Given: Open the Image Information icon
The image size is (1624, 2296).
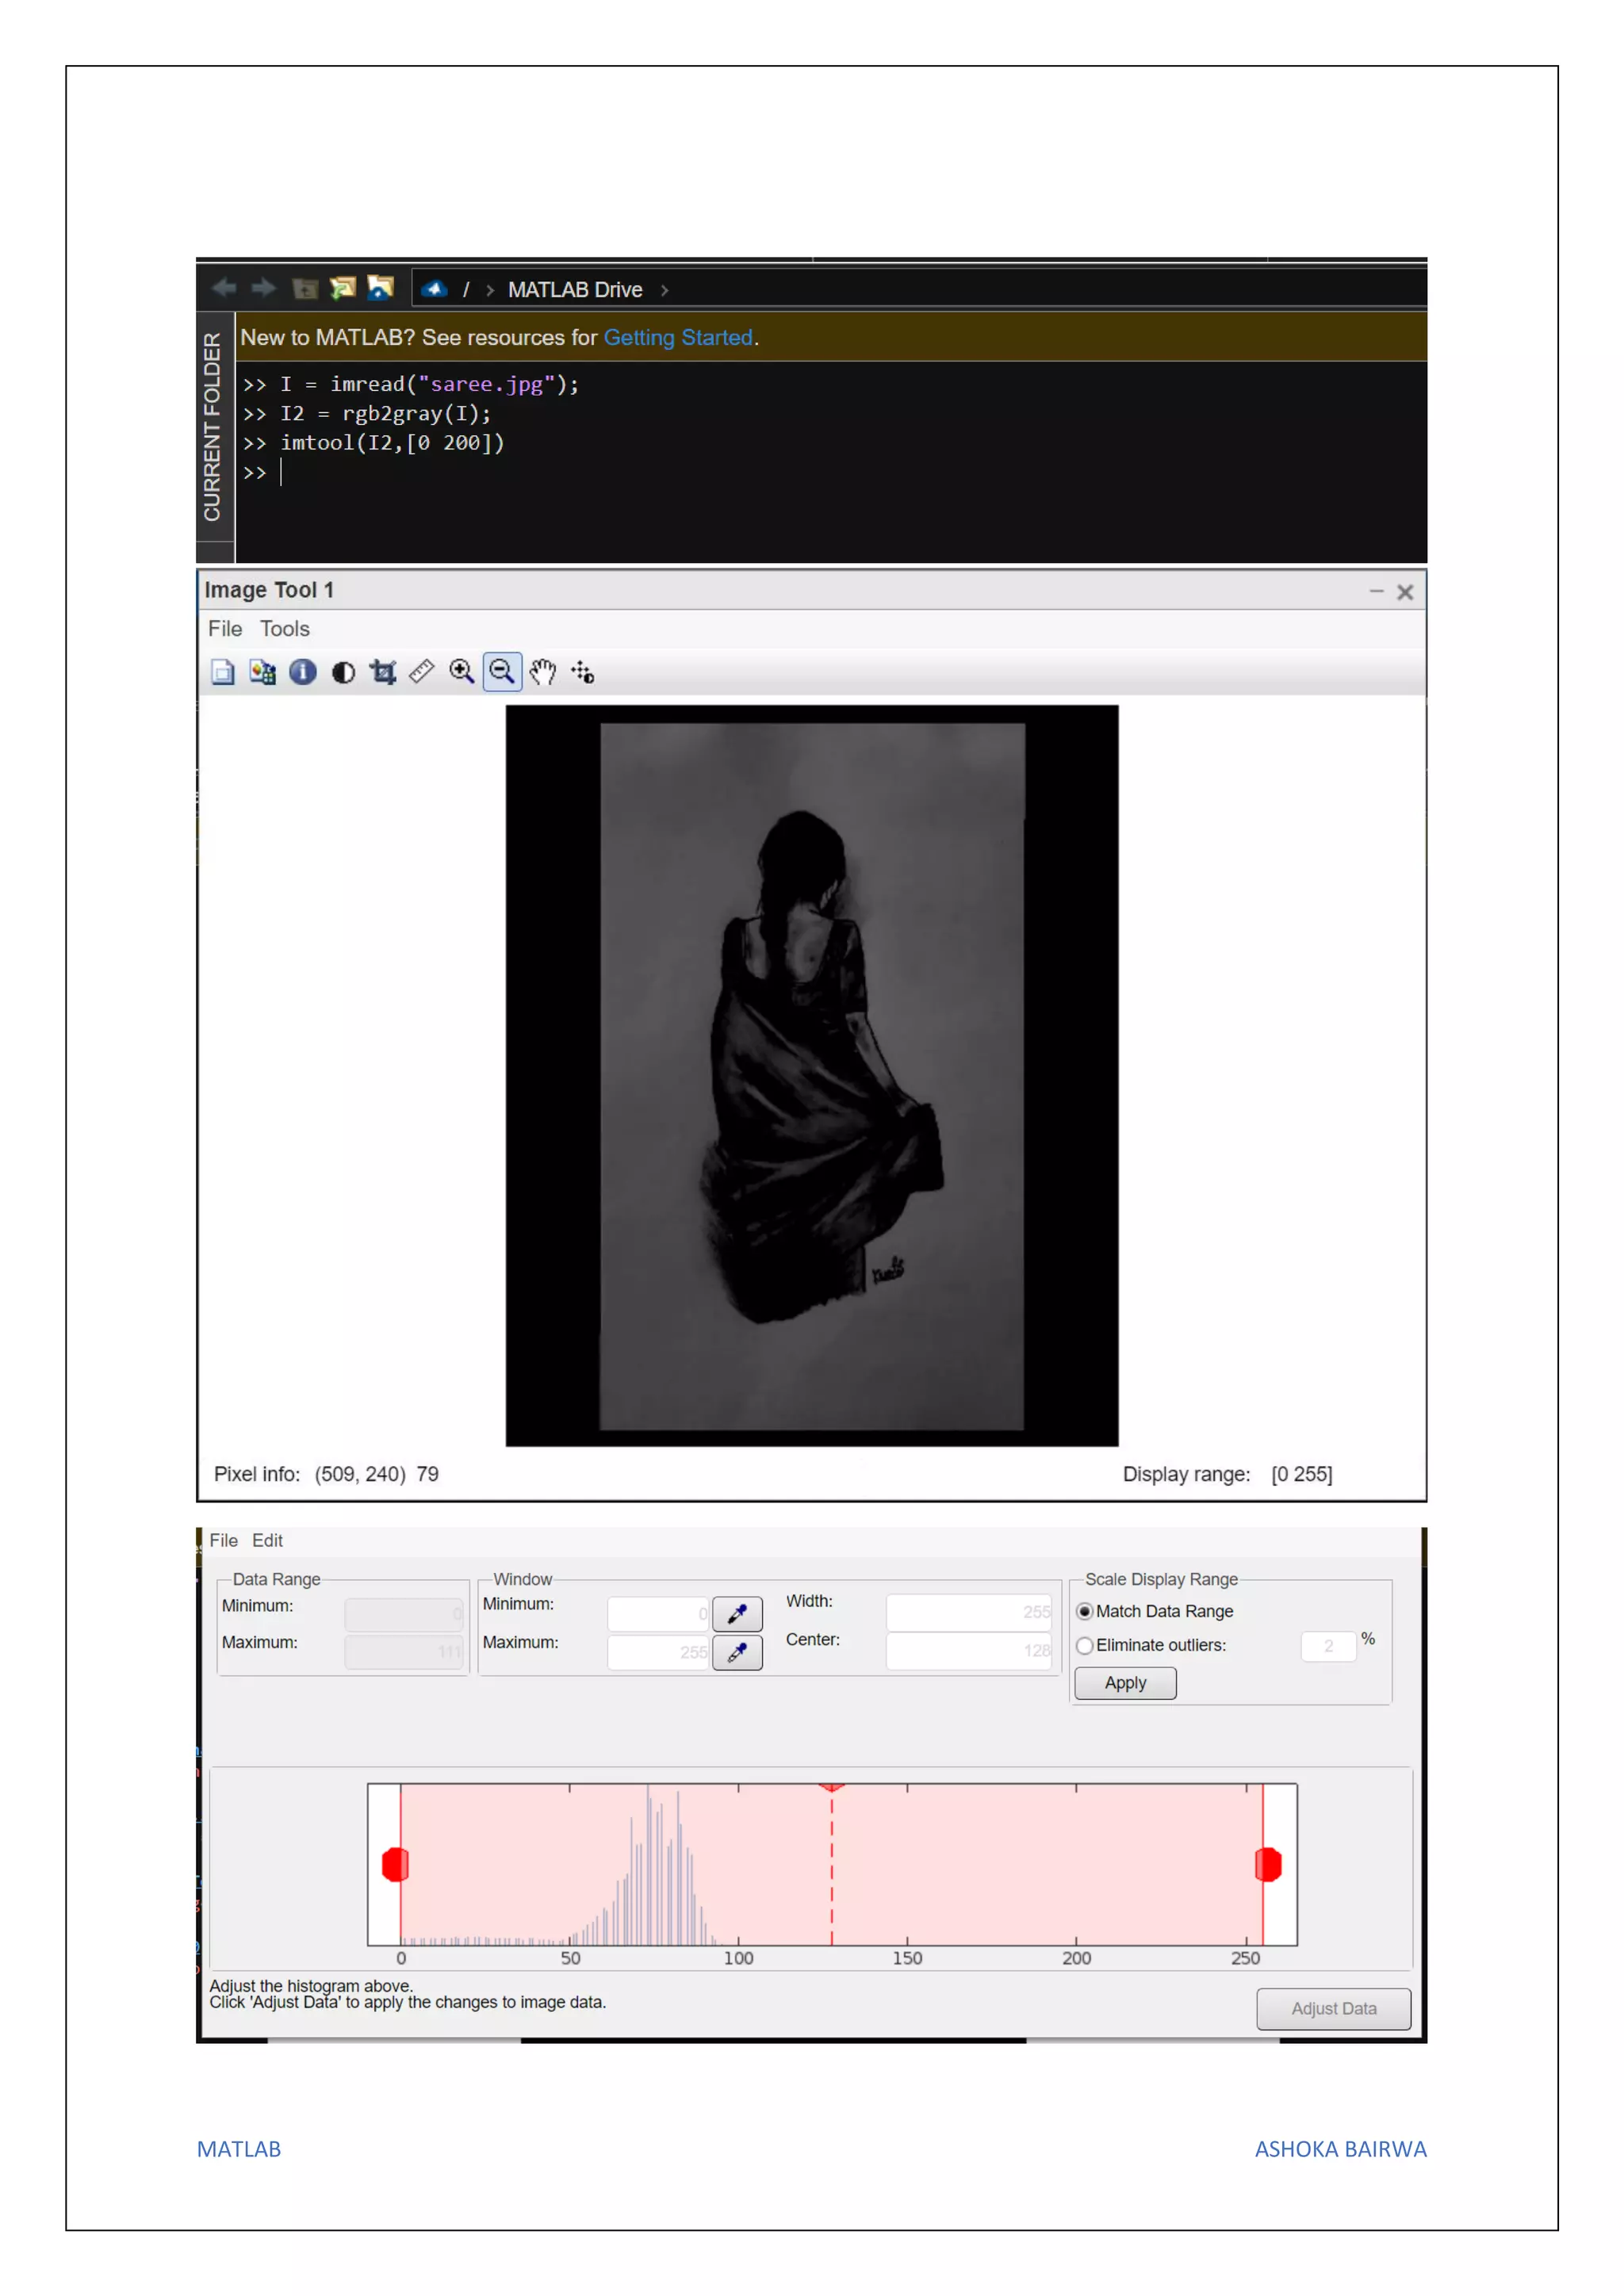Looking at the screenshot, I should point(303,672).
